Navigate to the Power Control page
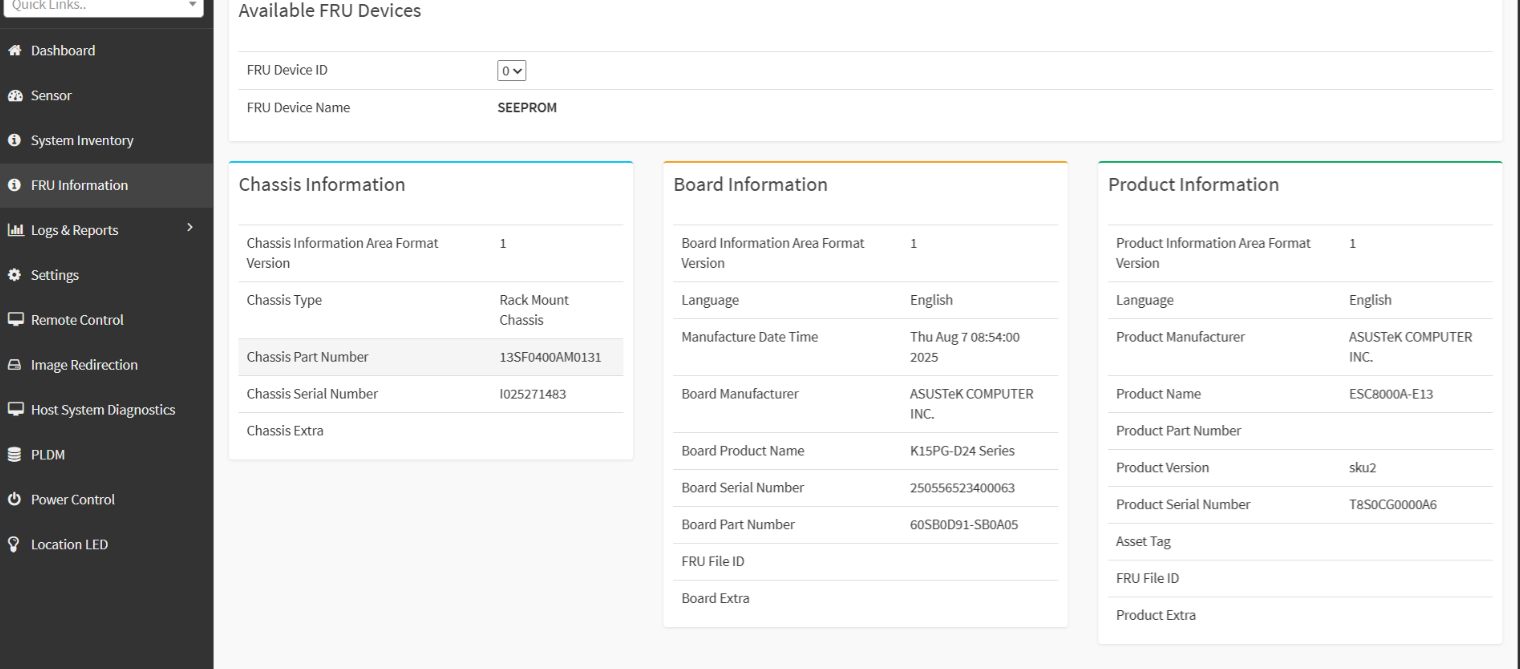1520x669 pixels. 72,500
